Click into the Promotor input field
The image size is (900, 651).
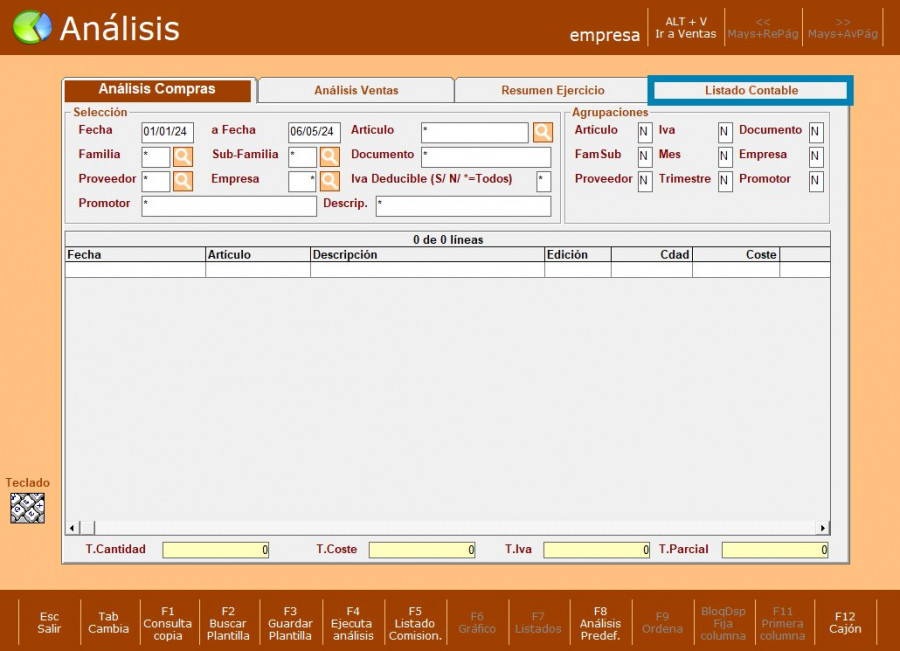click(229, 206)
